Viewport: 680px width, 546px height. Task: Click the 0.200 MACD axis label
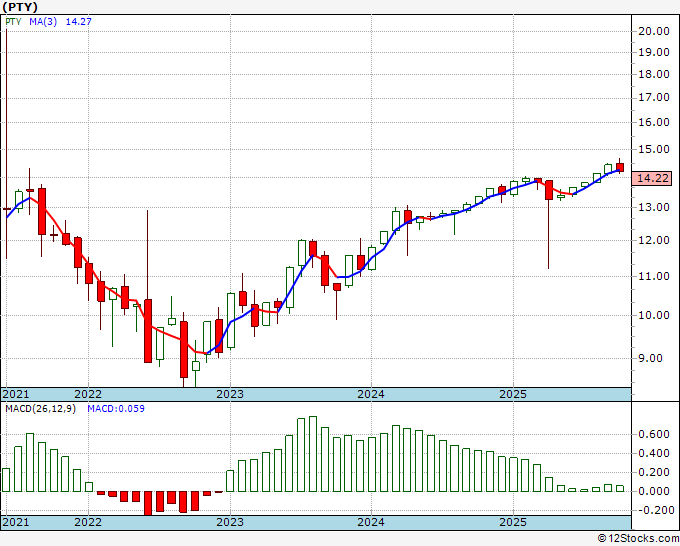click(654, 472)
